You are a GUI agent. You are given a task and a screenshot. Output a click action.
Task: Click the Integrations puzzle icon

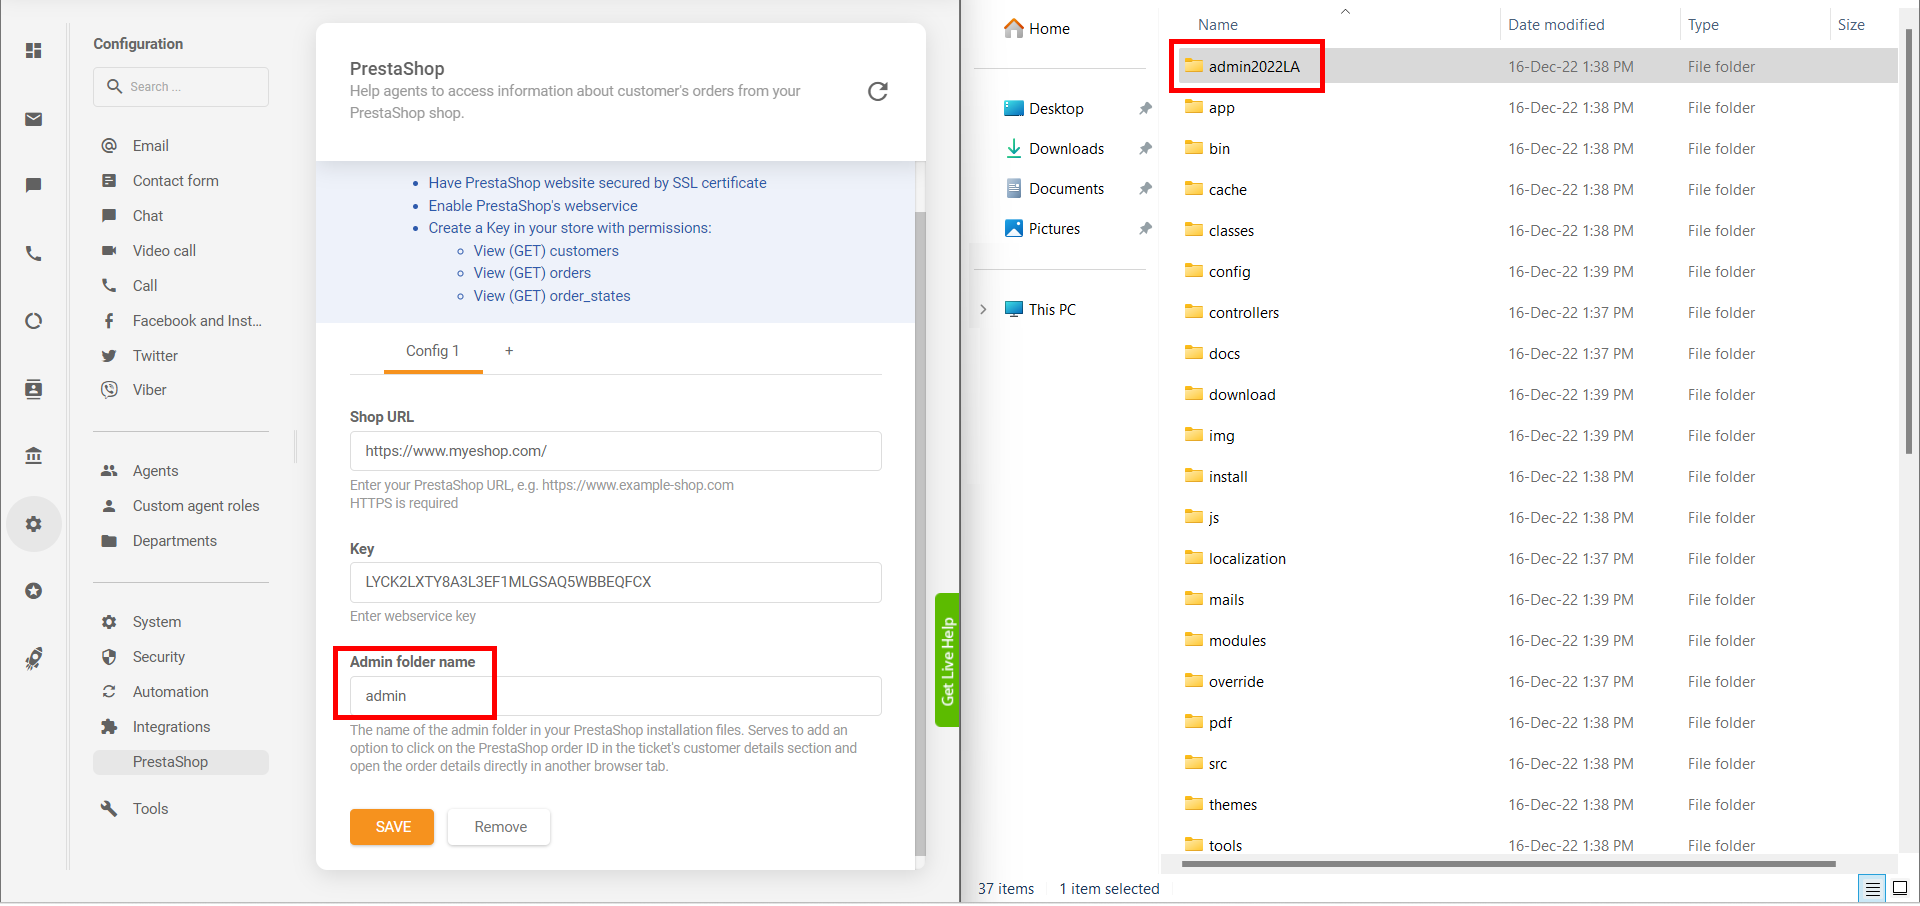click(x=109, y=727)
